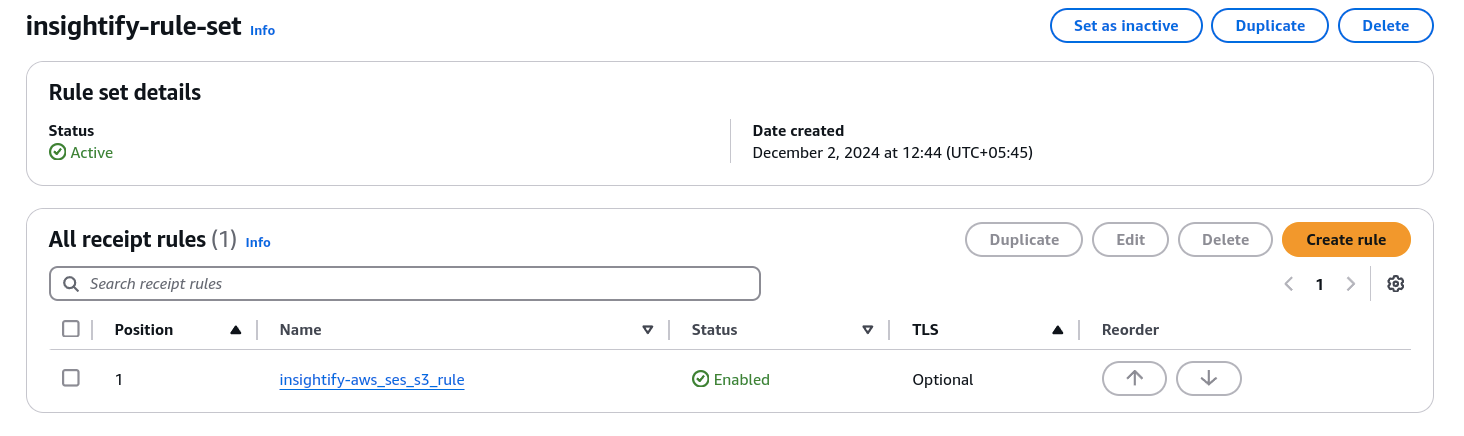Viewport: 1464px width, 436px height.
Task: Move rule down with the down arrow
Action: [1208, 378]
